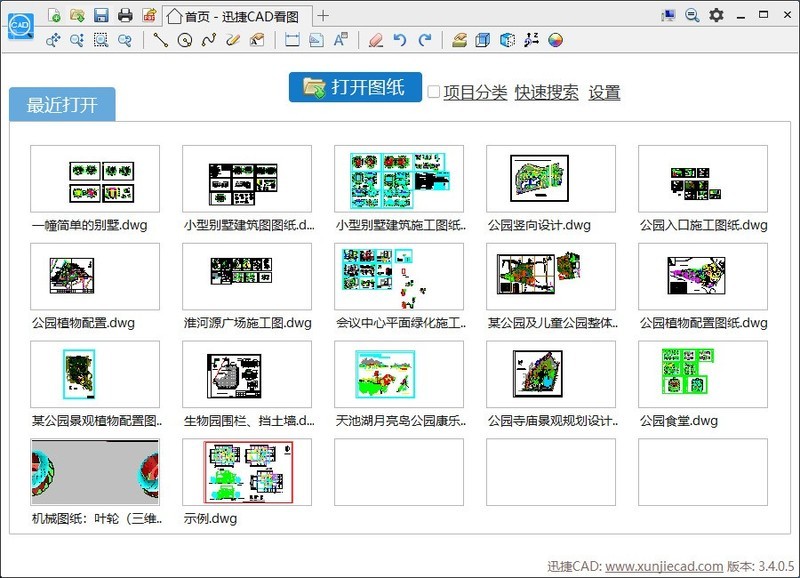Click the file name 公园食堂.dwg
This screenshot has width=800, height=578.
point(679,421)
